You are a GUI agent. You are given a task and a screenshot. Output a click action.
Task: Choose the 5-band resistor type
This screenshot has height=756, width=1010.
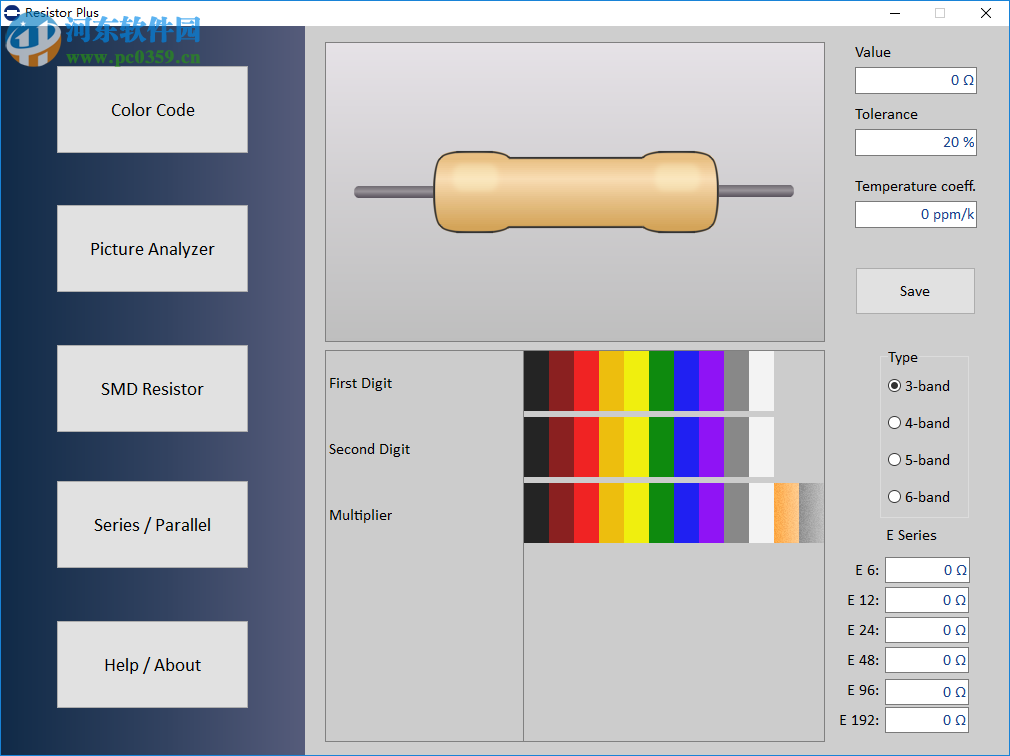click(x=894, y=459)
